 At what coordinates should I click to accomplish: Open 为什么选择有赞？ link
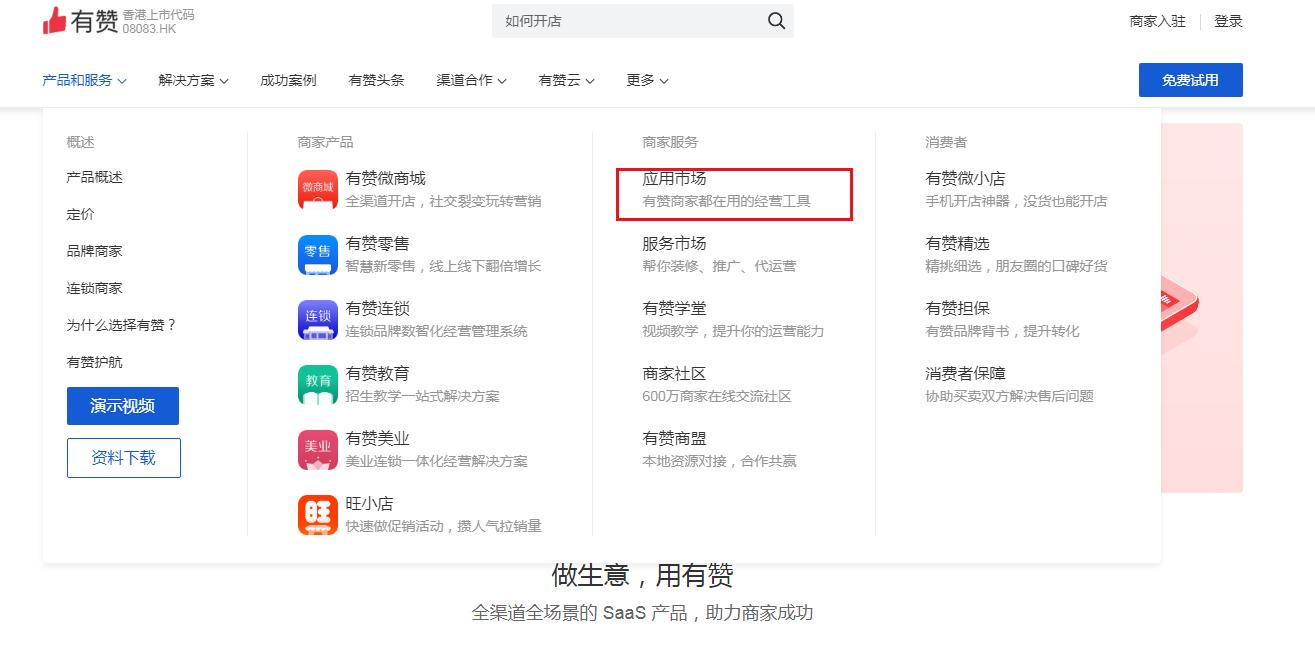coord(122,325)
